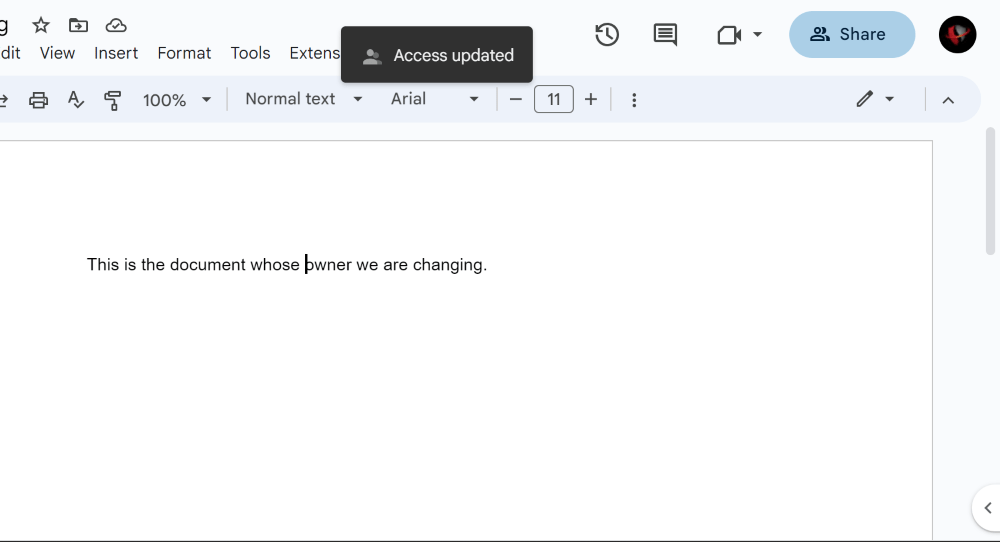Click the Share button
Screen dimensions: 1000x542
pos(852,34)
